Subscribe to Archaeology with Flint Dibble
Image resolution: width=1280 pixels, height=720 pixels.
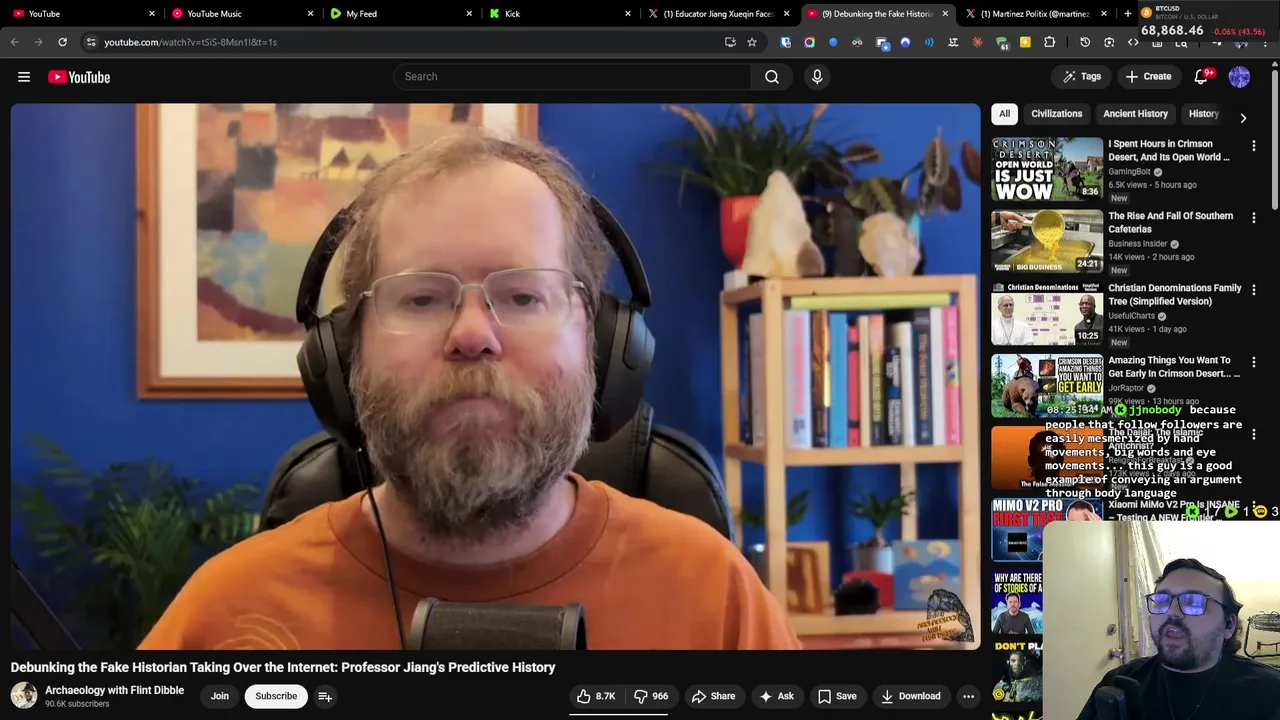276,696
